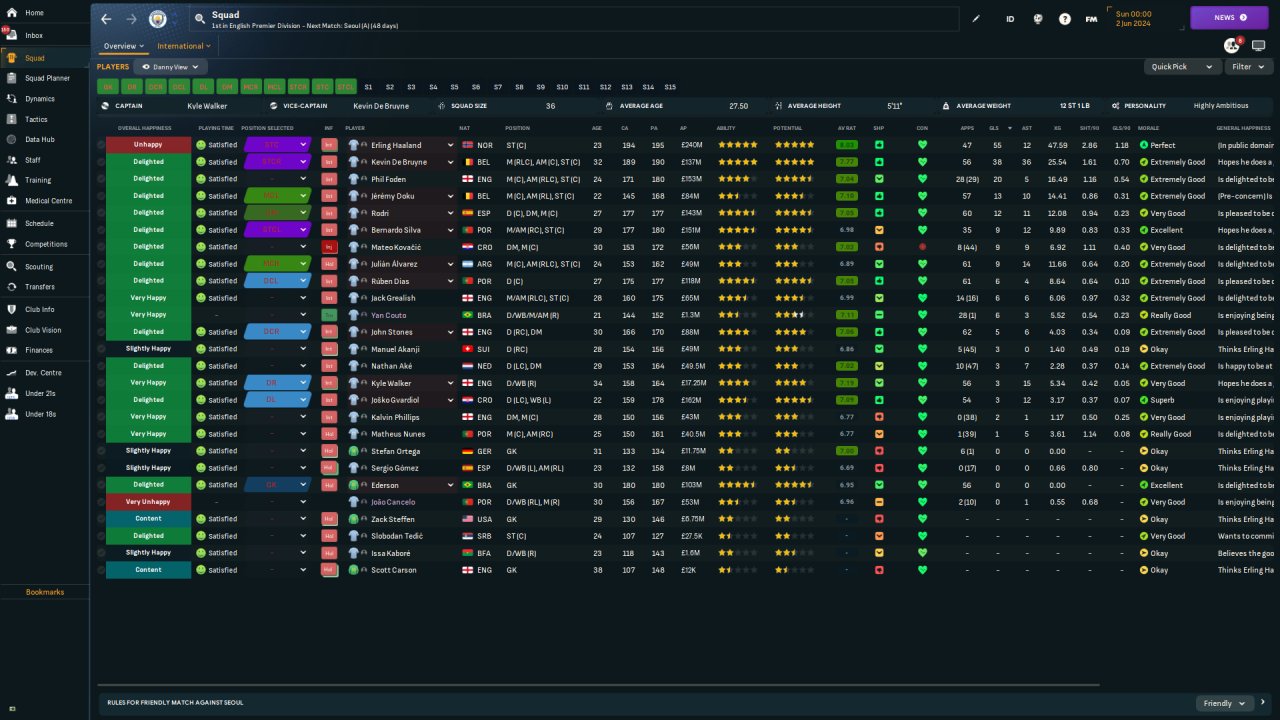Screen dimensions: 1280x720
Task: Select the DL position slot tab
Action: point(203,87)
